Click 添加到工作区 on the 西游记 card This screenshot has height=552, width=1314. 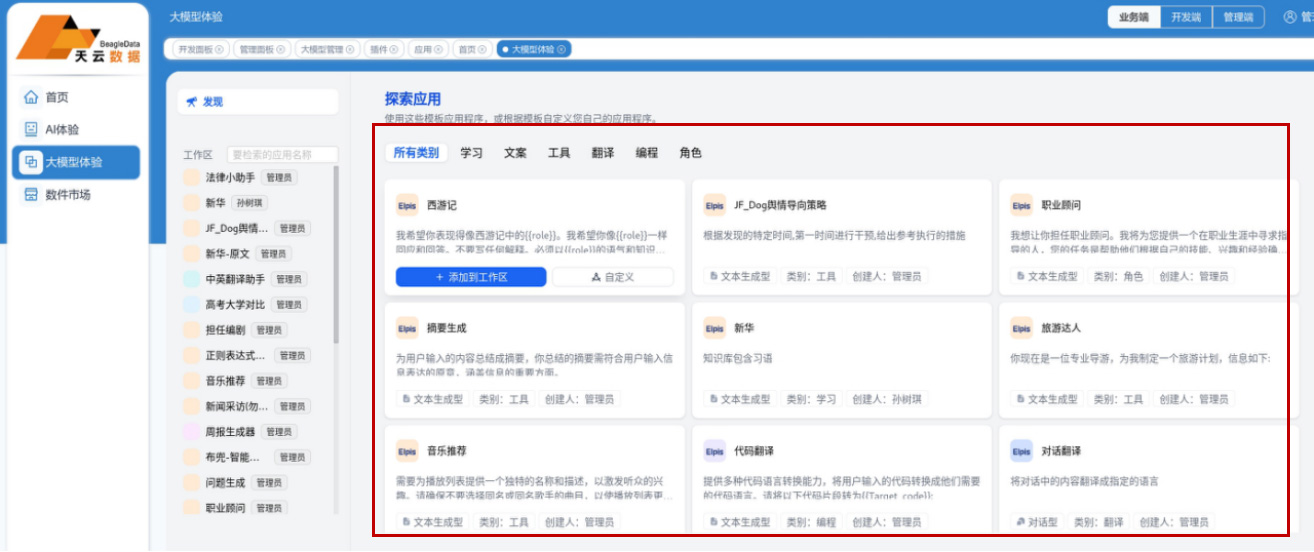tap(471, 277)
